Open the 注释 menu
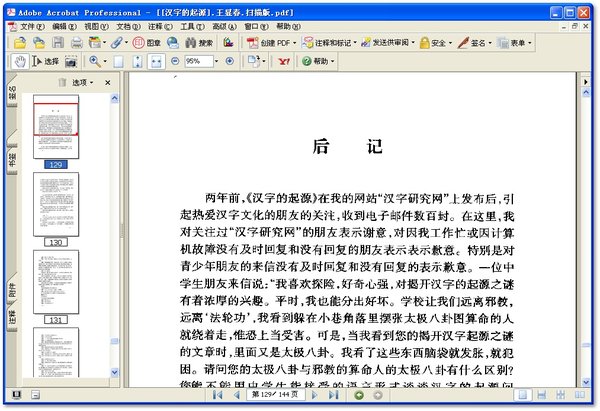Image resolution: width=600 pixels, height=411 pixels. (160, 26)
